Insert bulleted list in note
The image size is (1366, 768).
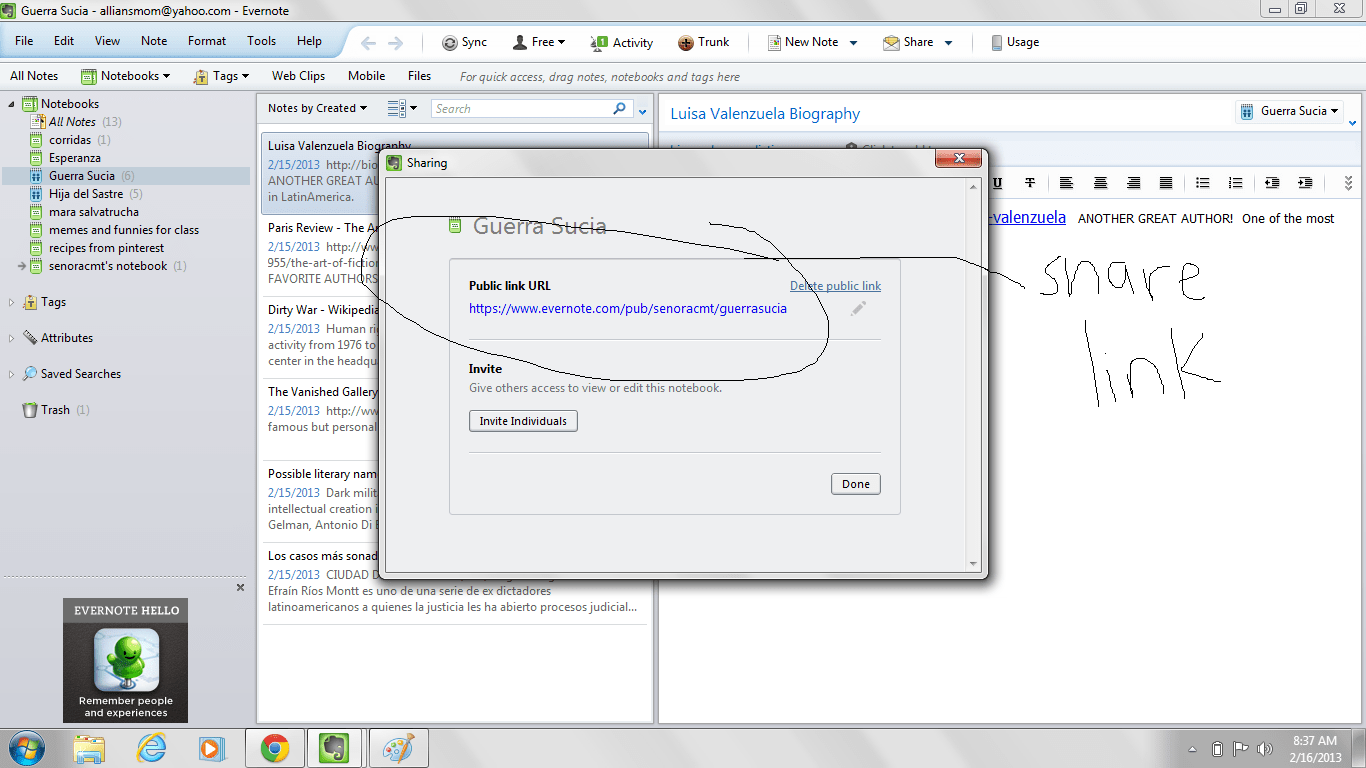(x=1203, y=183)
